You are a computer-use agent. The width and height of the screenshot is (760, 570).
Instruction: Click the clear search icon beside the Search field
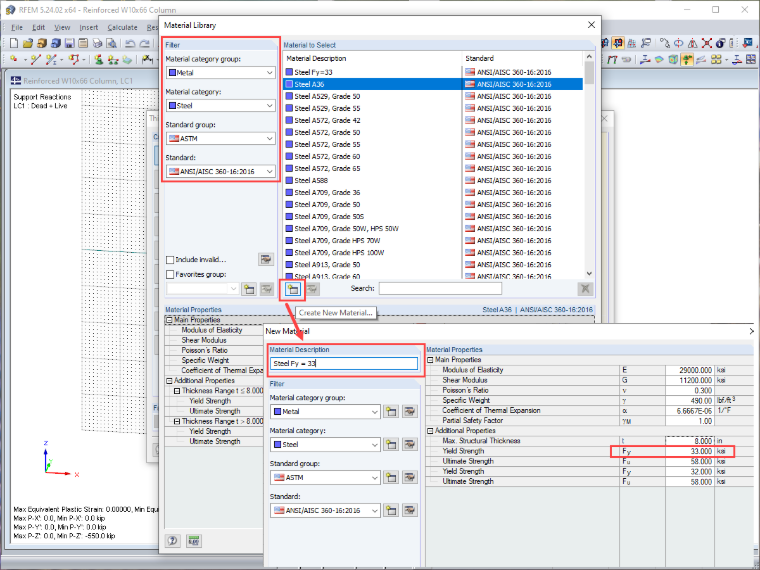pyautogui.click(x=585, y=289)
